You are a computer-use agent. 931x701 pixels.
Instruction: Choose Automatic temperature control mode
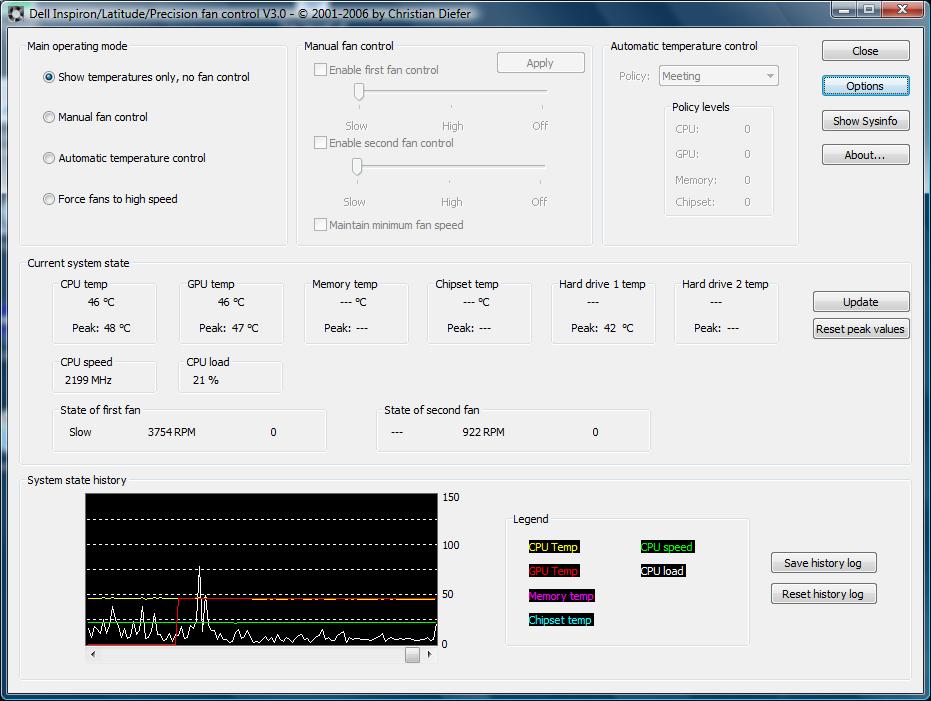click(125, 158)
